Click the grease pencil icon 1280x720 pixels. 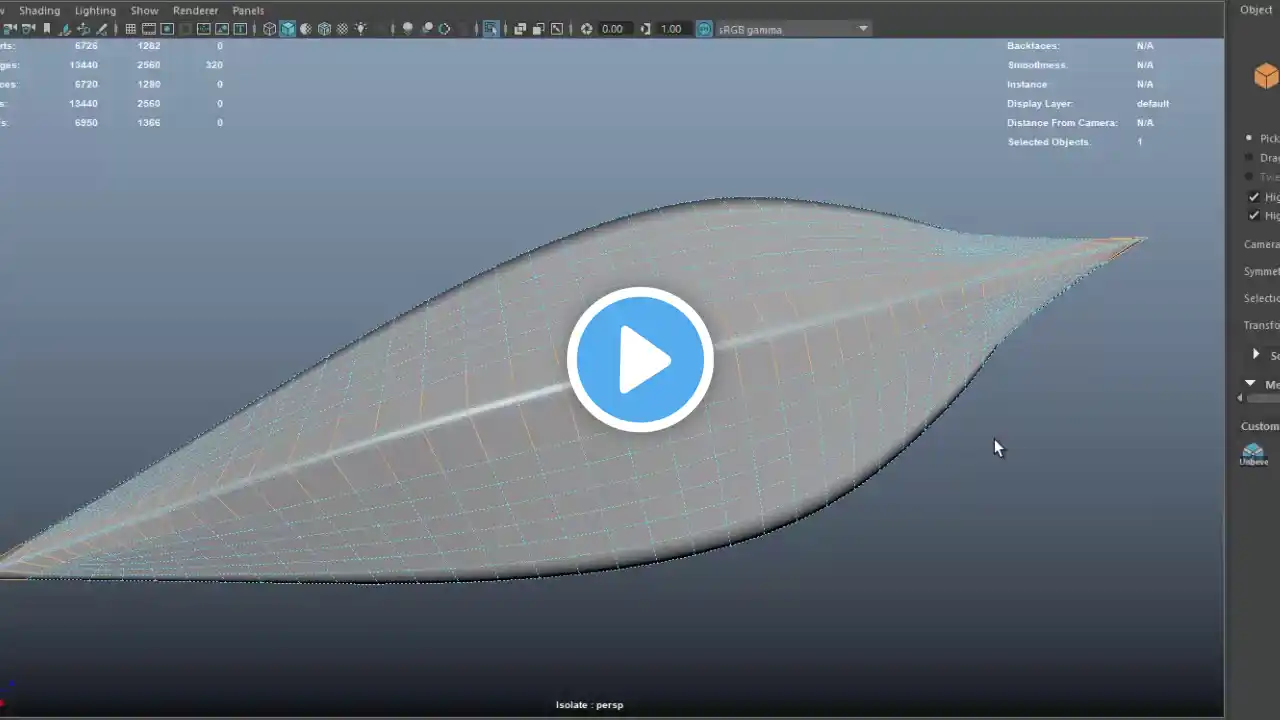pyautogui.click(x=101, y=29)
